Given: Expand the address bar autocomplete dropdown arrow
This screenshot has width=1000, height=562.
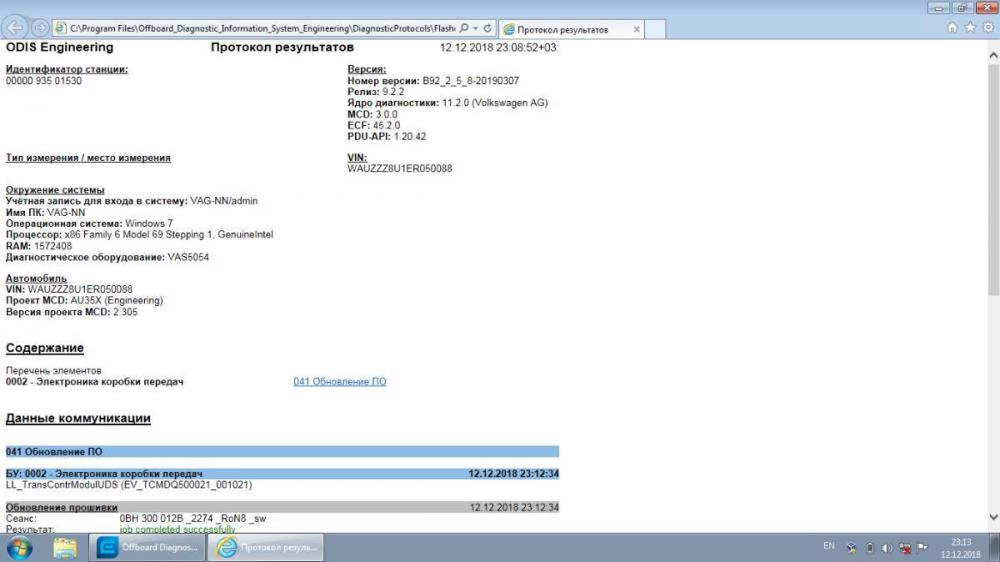Looking at the screenshot, I should point(476,29).
